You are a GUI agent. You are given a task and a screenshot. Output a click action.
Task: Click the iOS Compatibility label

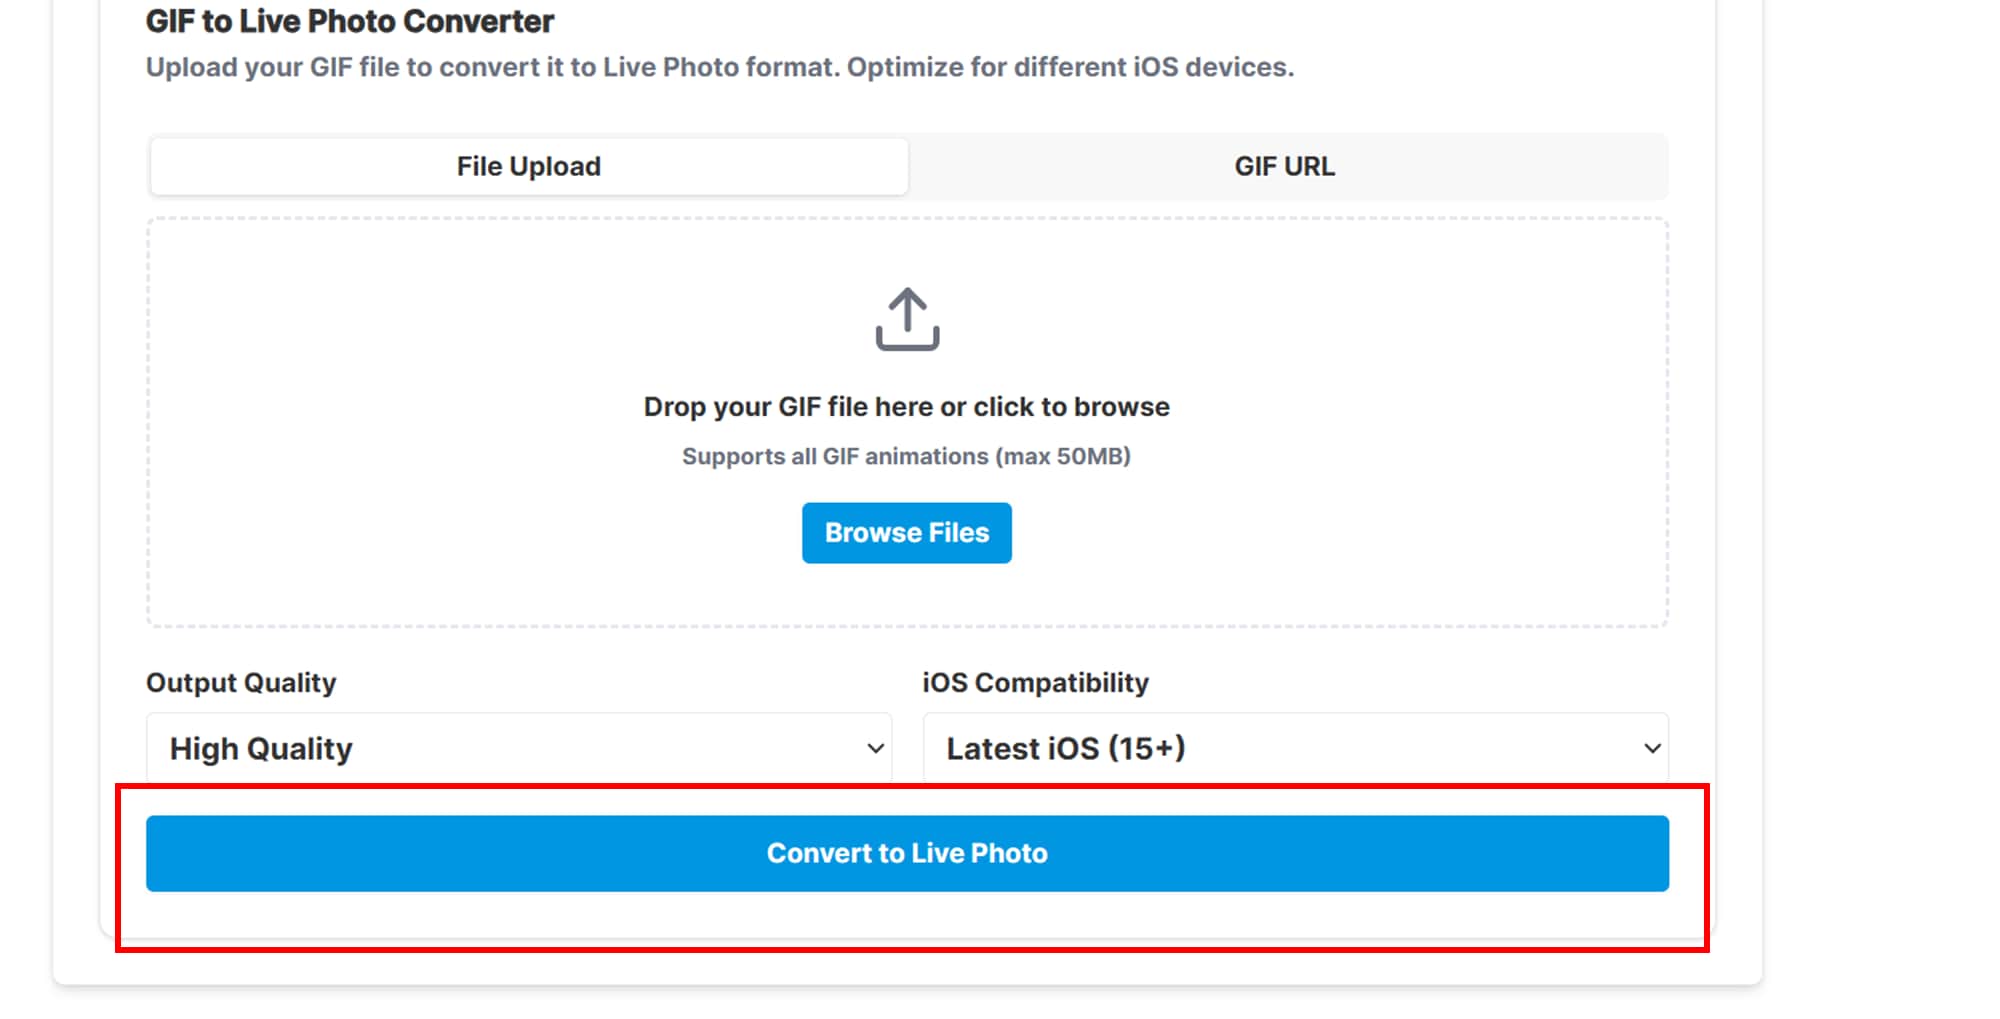point(1035,682)
